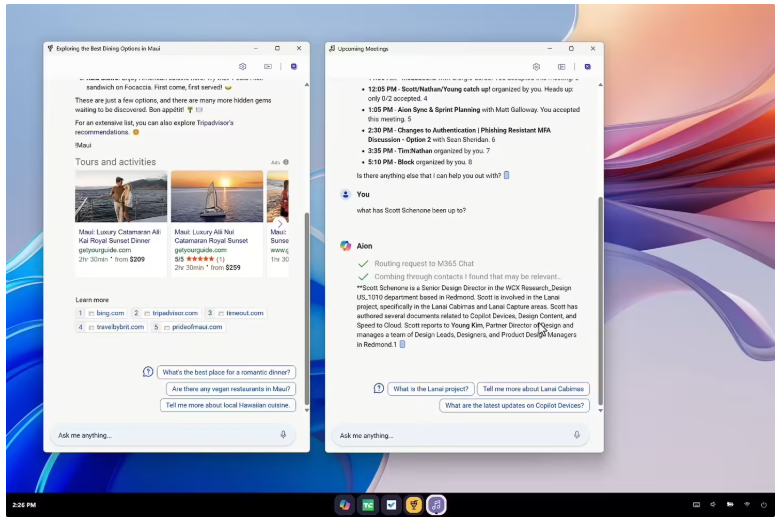The image size is (782, 522).
Task: Click power icon in system tray
Action: (764, 505)
